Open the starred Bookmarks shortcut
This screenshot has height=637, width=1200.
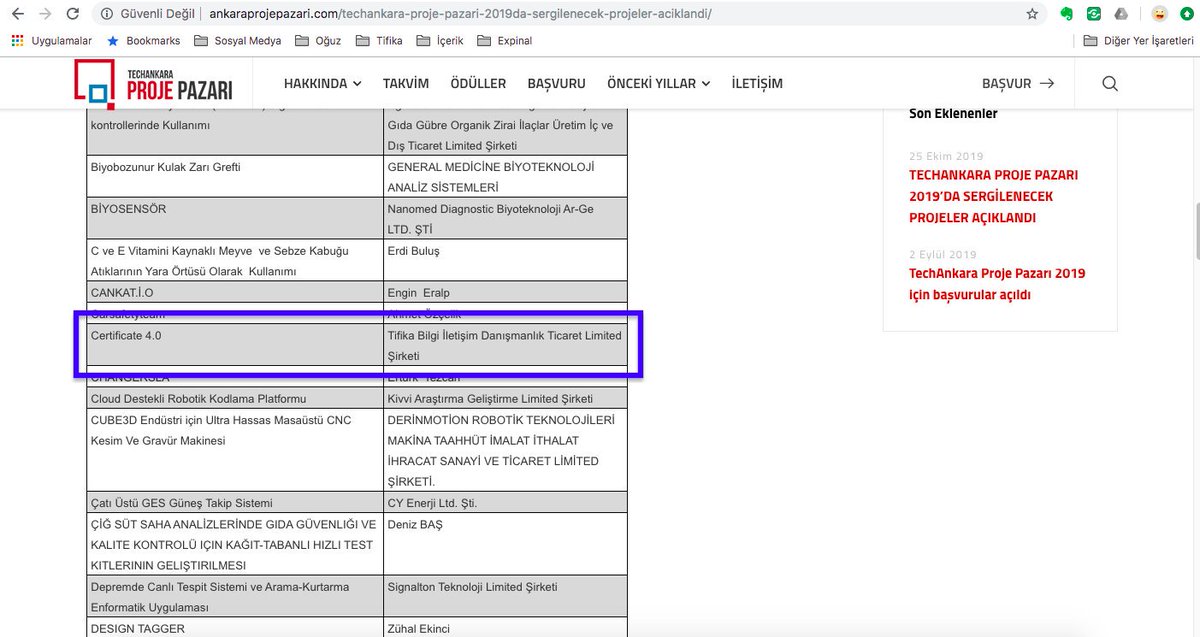pyautogui.click(x=143, y=41)
